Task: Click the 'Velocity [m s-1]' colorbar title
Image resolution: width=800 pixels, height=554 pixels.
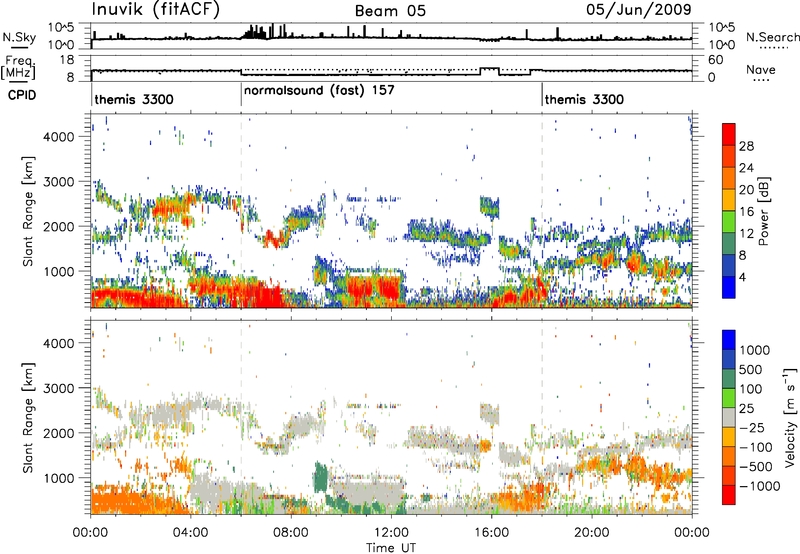Action: pyautogui.click(x=790, y=417)
